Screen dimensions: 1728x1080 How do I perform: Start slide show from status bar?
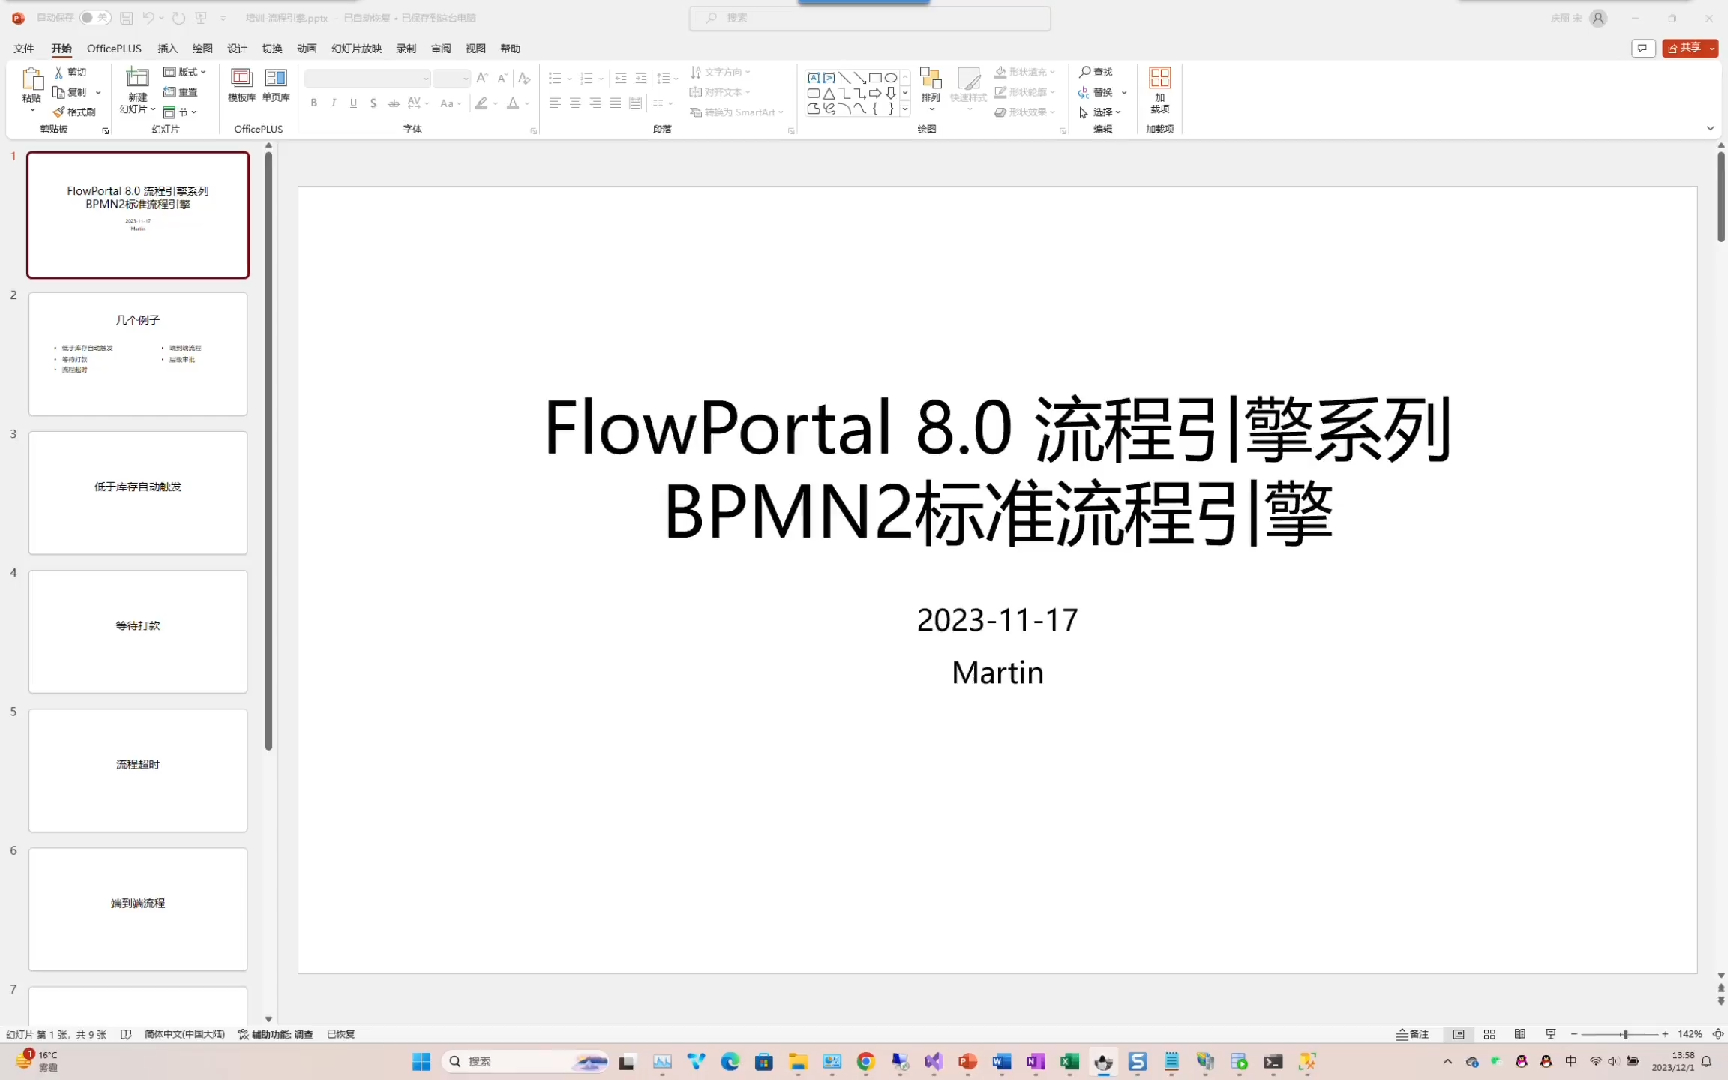pyautogui.click(x=1550, y=1034)
